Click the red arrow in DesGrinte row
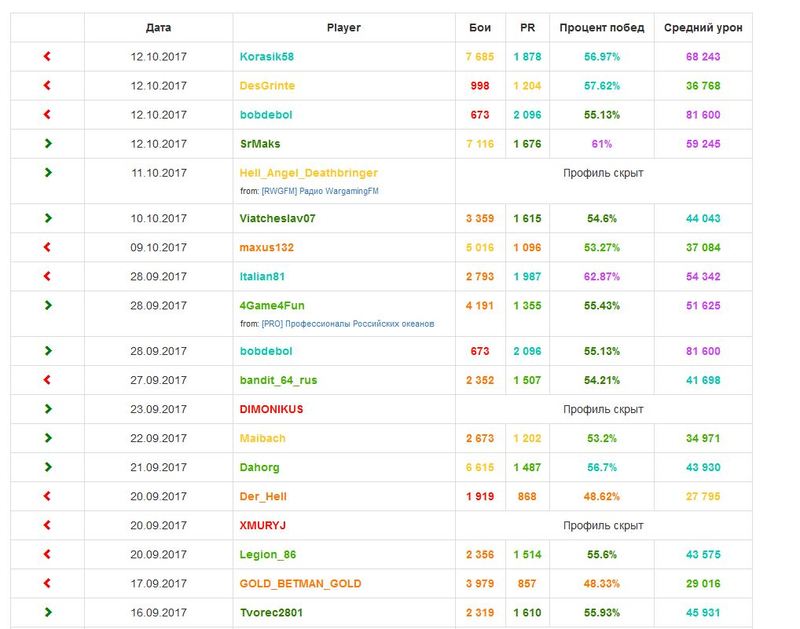This screenshot has height=629, width=800. pyautogui.click(x=47, y=86)
